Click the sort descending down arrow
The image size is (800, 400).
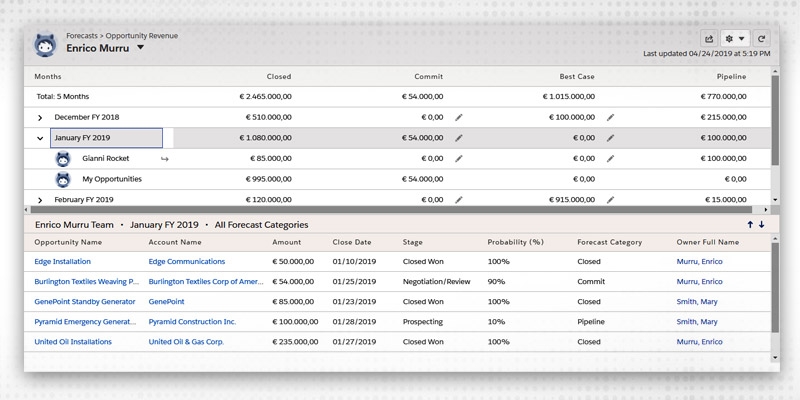coord(761,225)
